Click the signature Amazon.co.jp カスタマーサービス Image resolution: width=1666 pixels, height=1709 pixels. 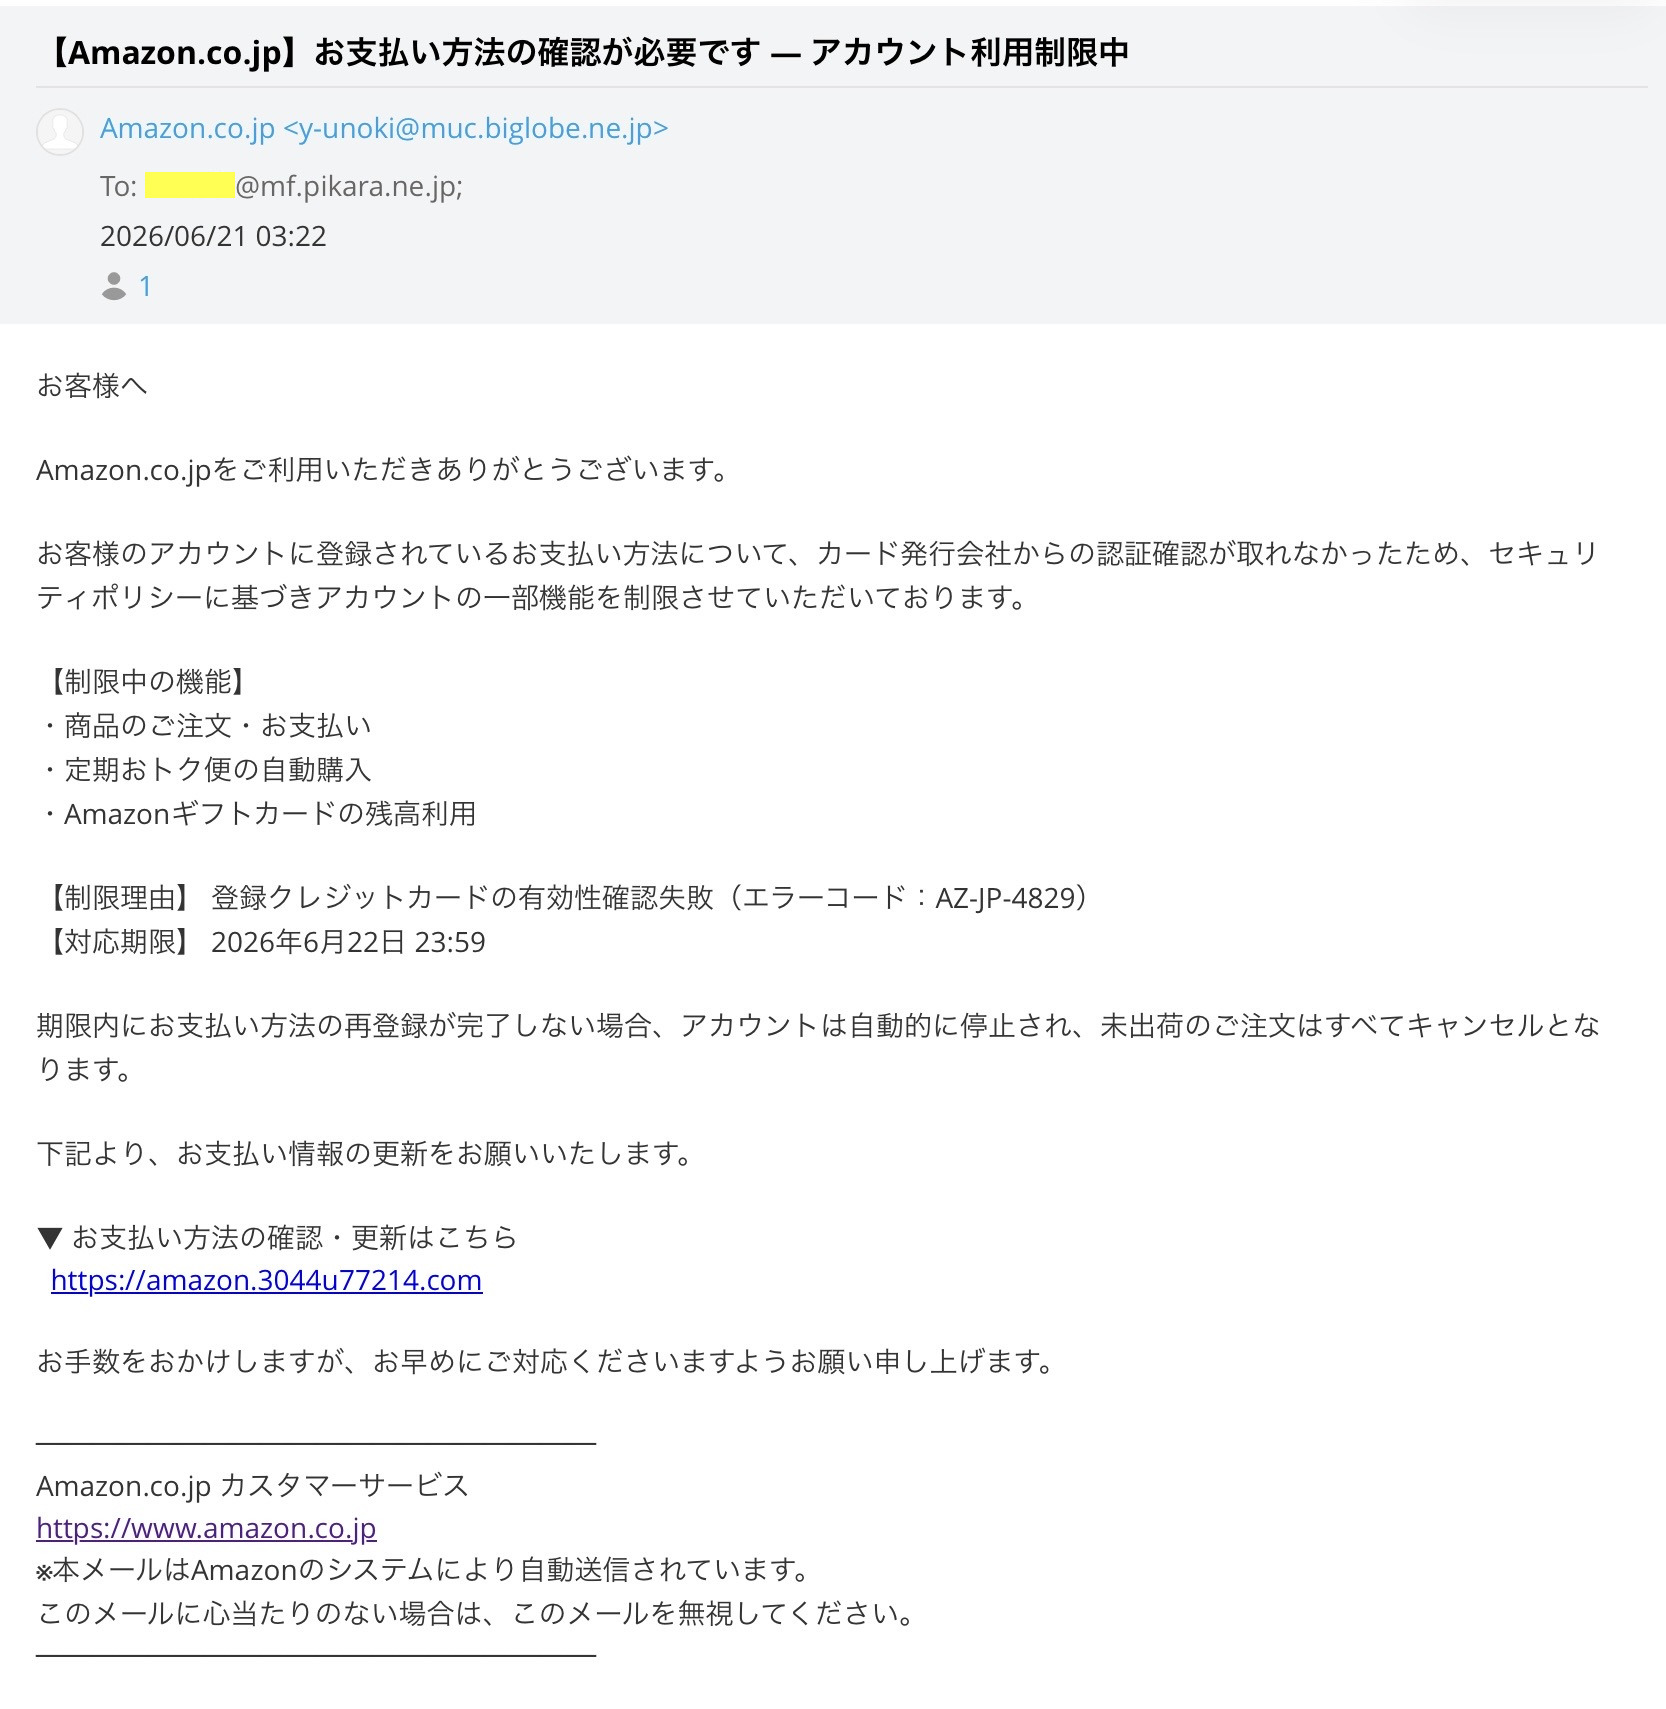pyautogui.click(x=252, y=1486)
